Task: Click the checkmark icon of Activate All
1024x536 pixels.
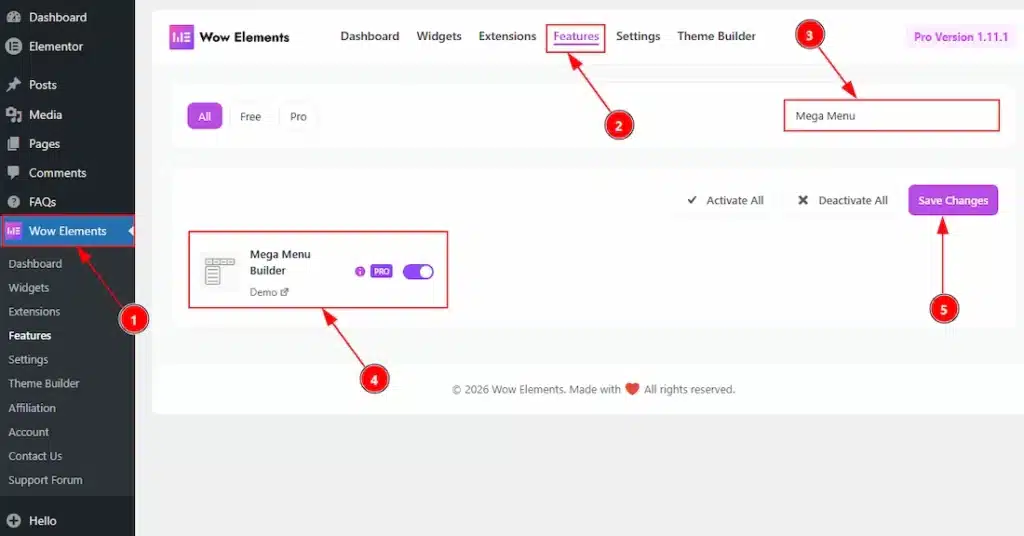Action: click(692, 200)
